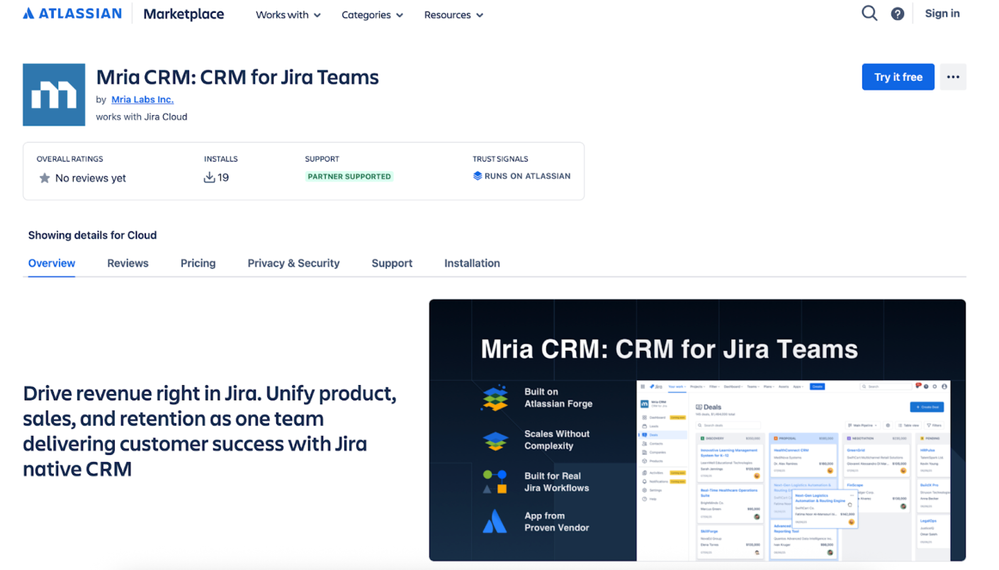This screenshot has height=570, width=999.
Task: Click the Built on Atlassian Forge icon
Action: (495, 398)
